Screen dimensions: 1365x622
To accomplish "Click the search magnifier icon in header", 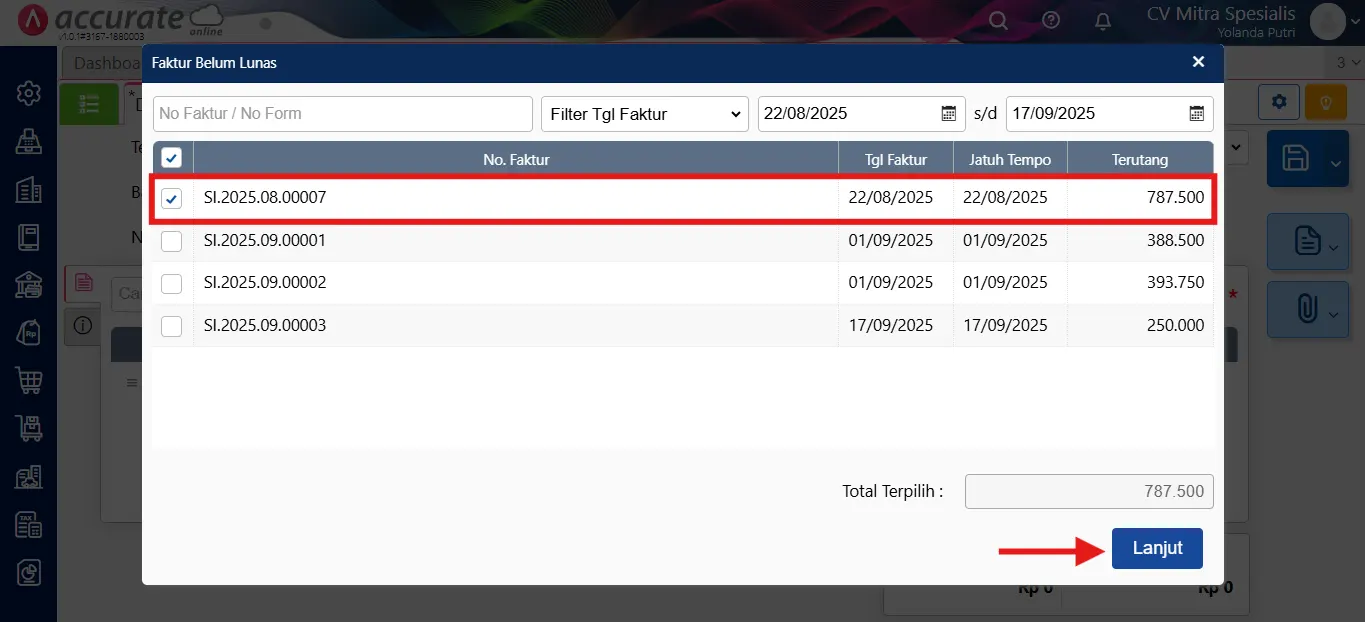I will (998, 20).
